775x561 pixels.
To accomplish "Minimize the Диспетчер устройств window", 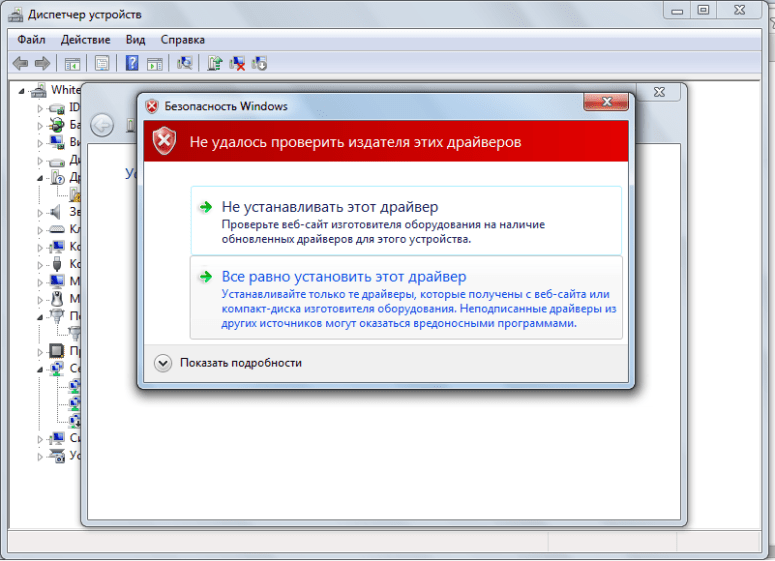I will [x=677, y=10].
